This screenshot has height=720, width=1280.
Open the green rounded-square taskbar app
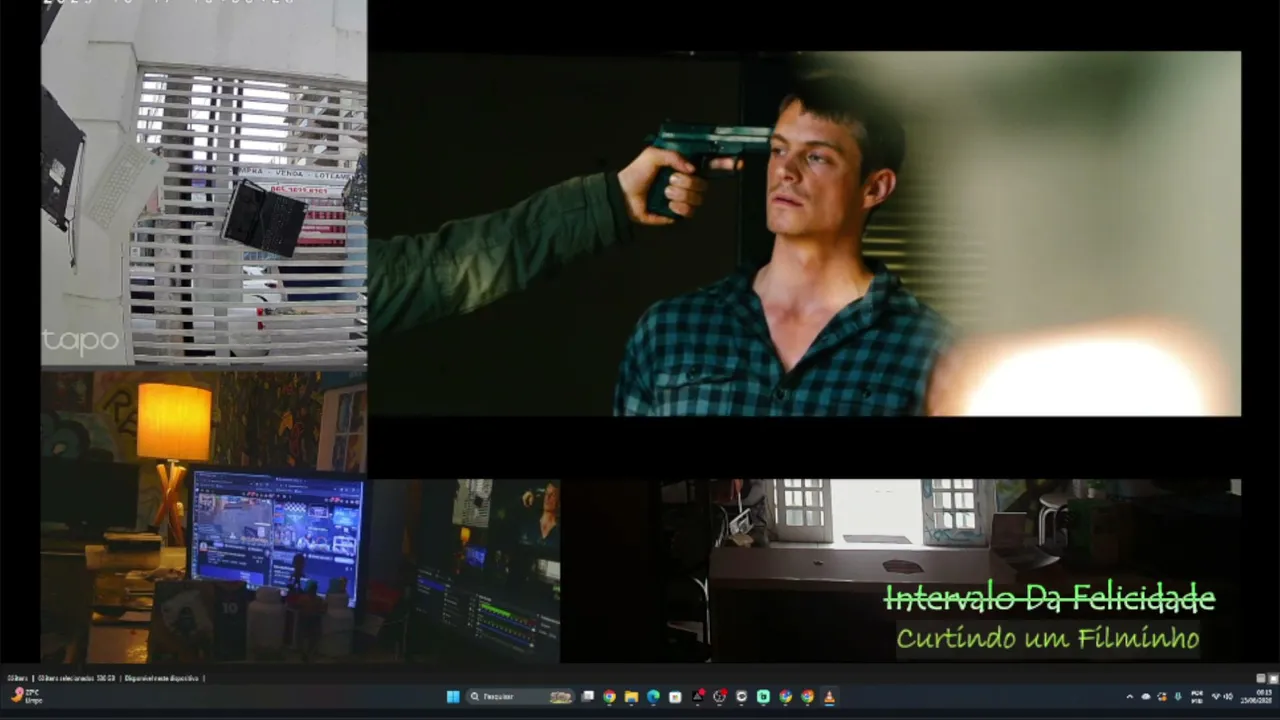(x=763, y=697)
